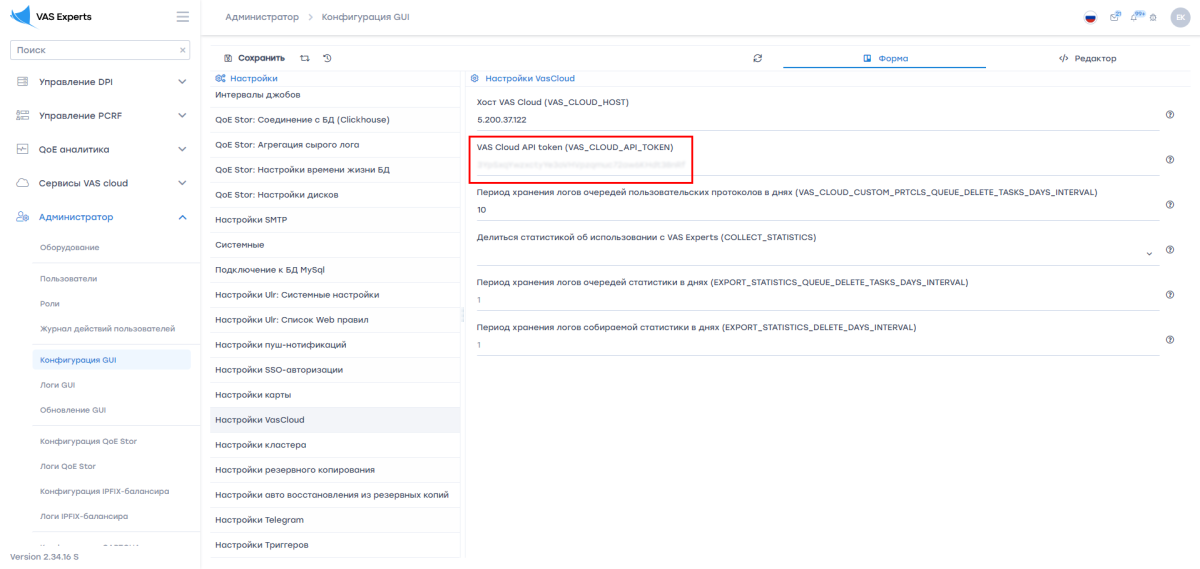Viewport: 1200px width, 569px height.
Task: Expand the QoE аналитика section
Action: [182, 149]
